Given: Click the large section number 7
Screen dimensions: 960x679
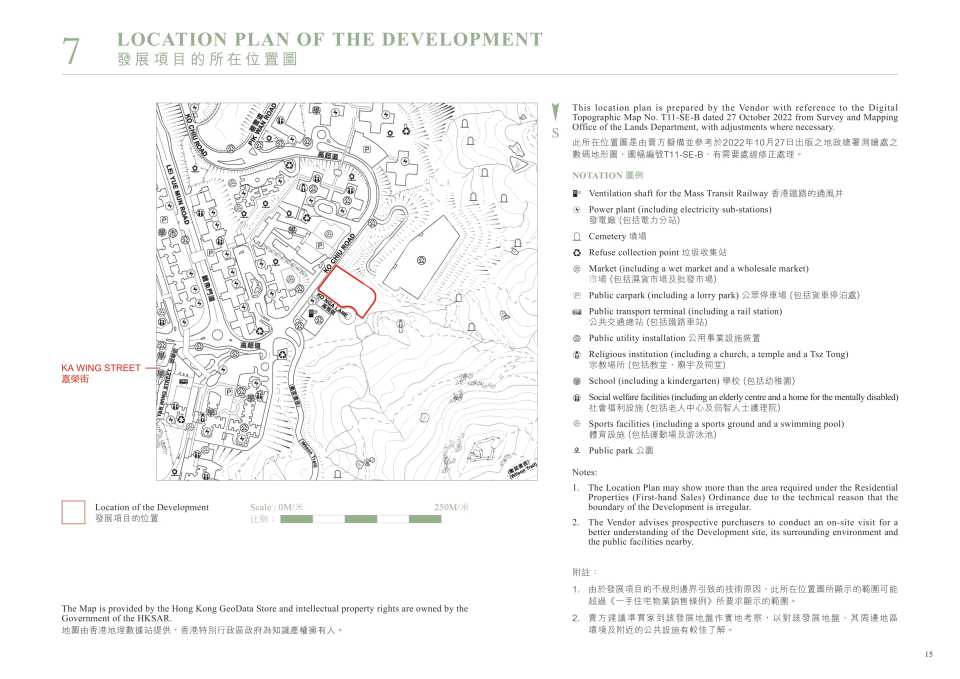Looking at the screenshot, I should (x=71, y=51).
